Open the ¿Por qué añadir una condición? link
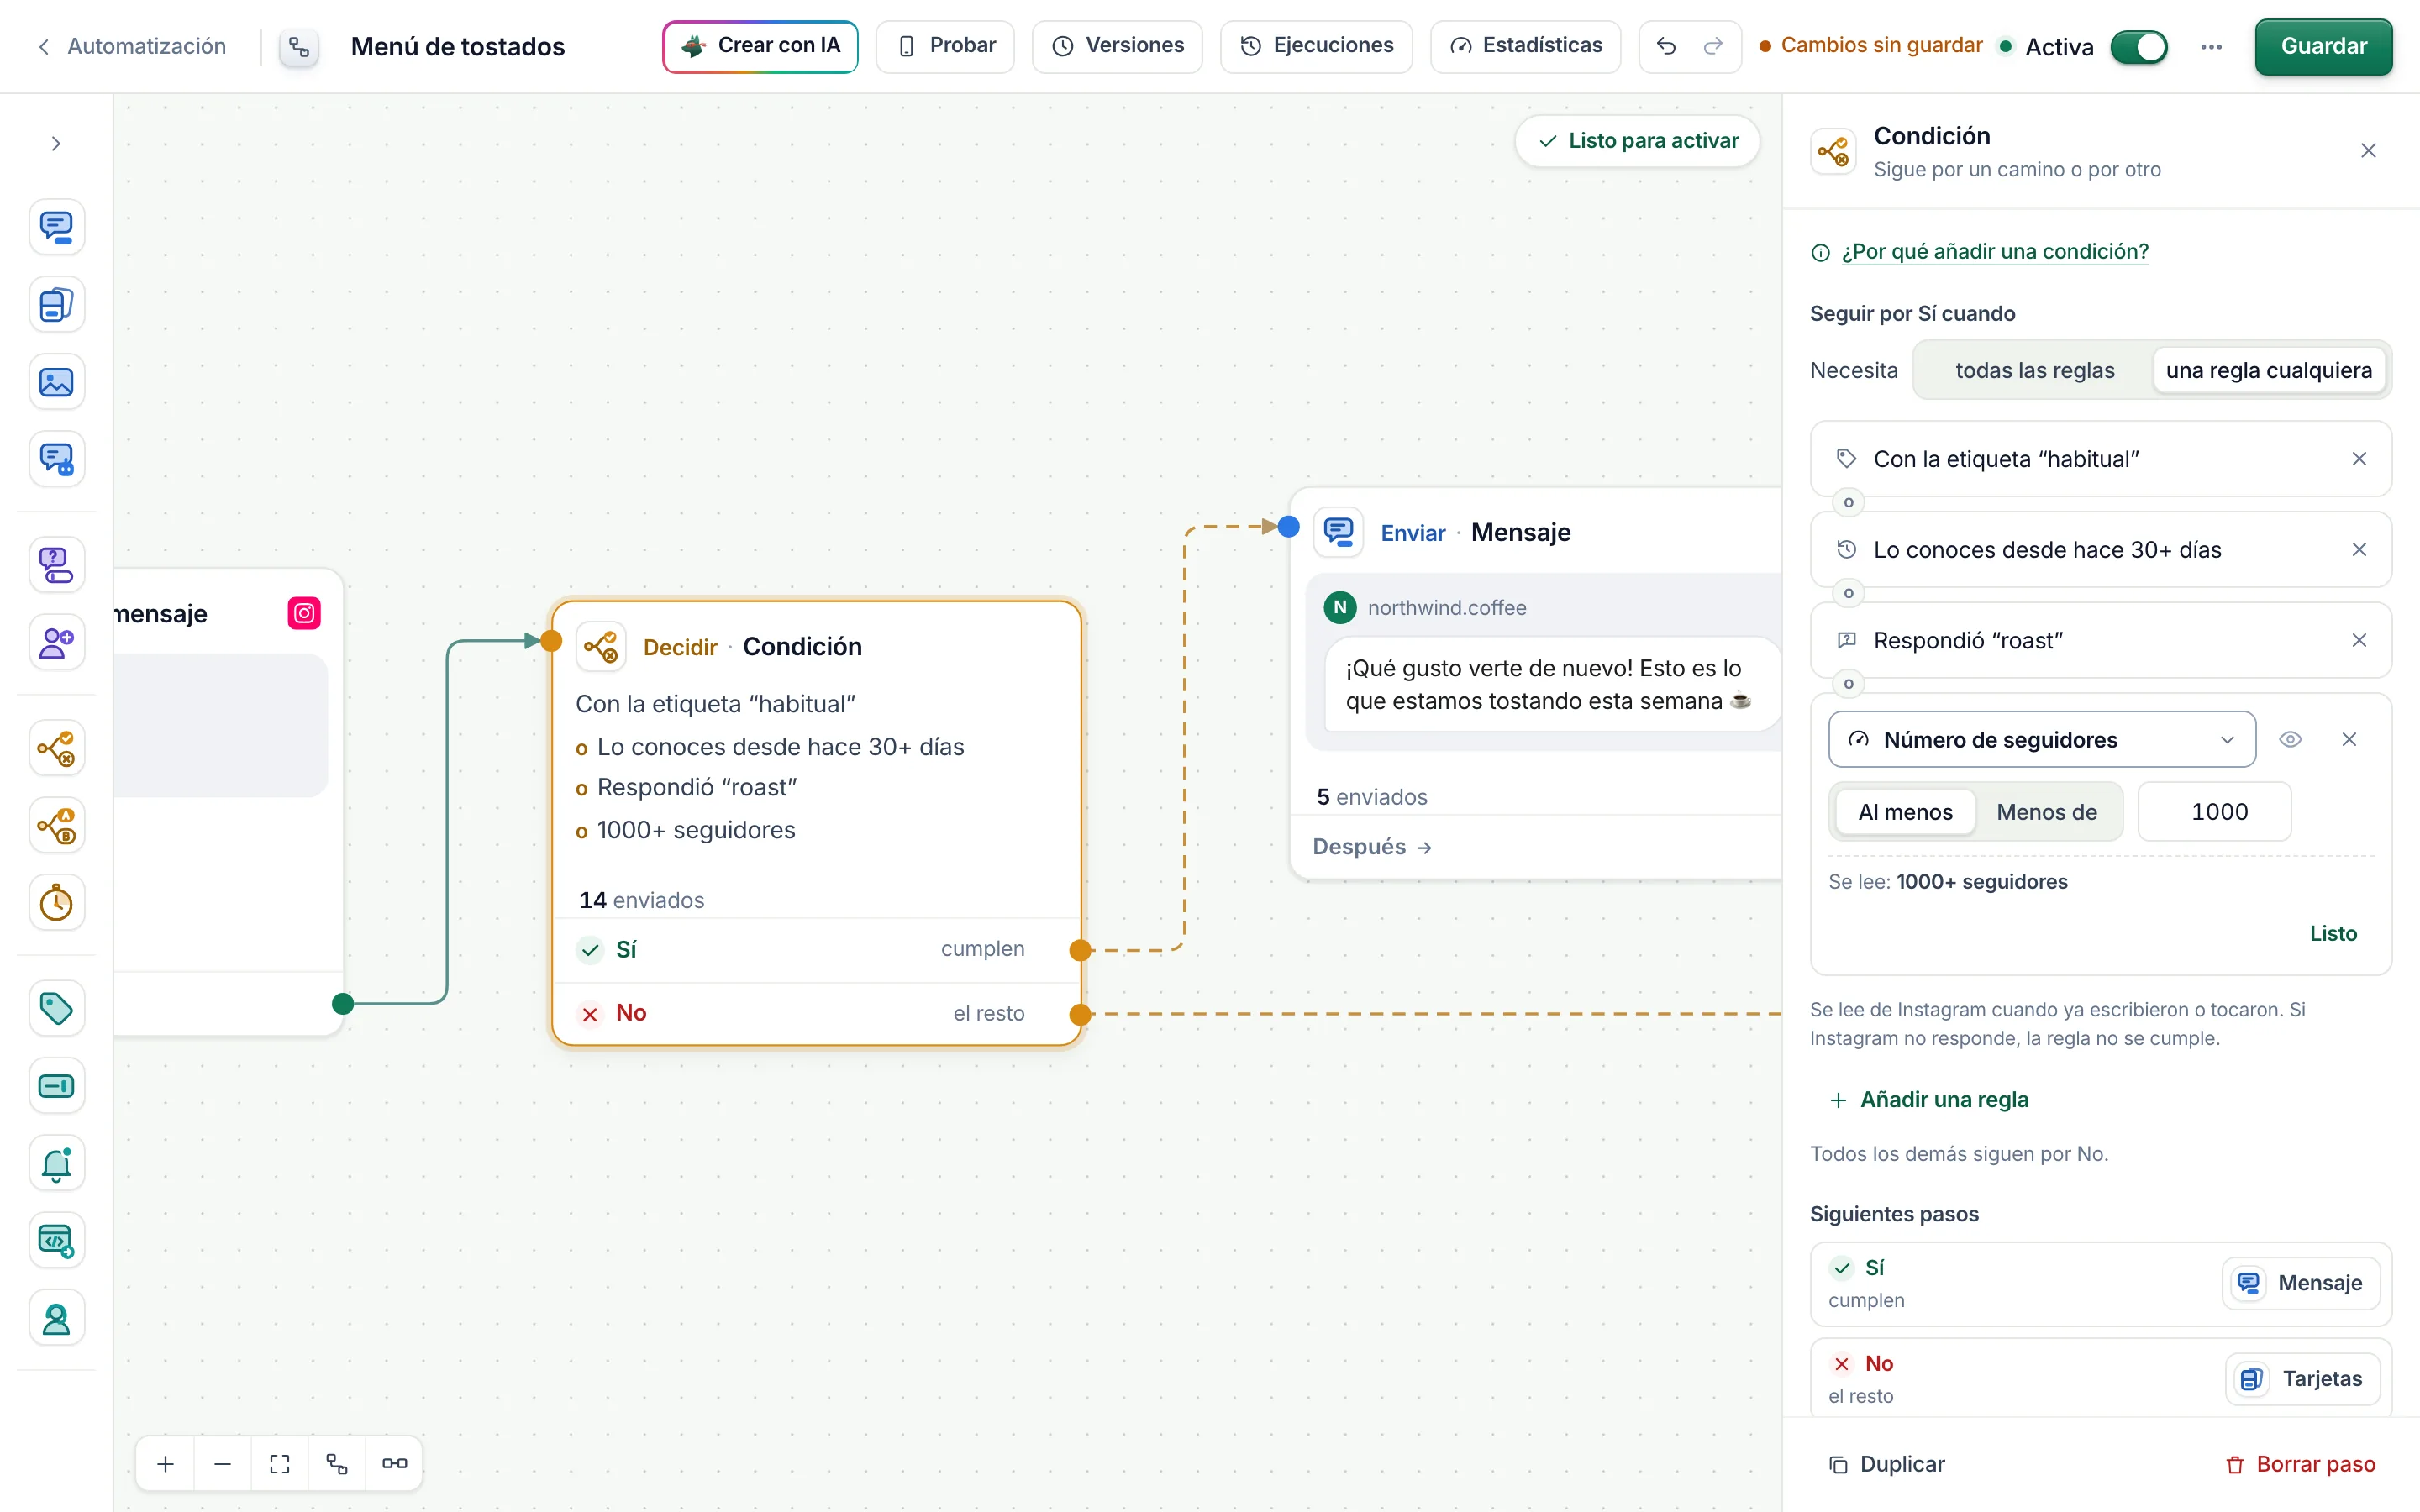 pyautogui.click(x=1995, y=252)
